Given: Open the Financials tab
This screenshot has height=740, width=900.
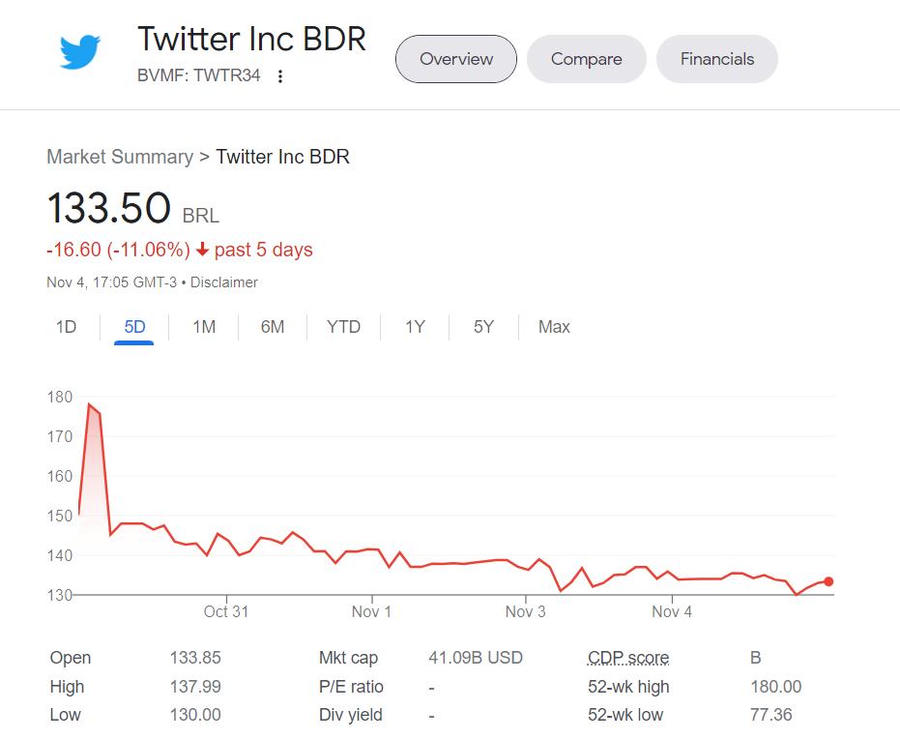Looking at the screenshot, I should pyautogui.click(x=716, y=59).
